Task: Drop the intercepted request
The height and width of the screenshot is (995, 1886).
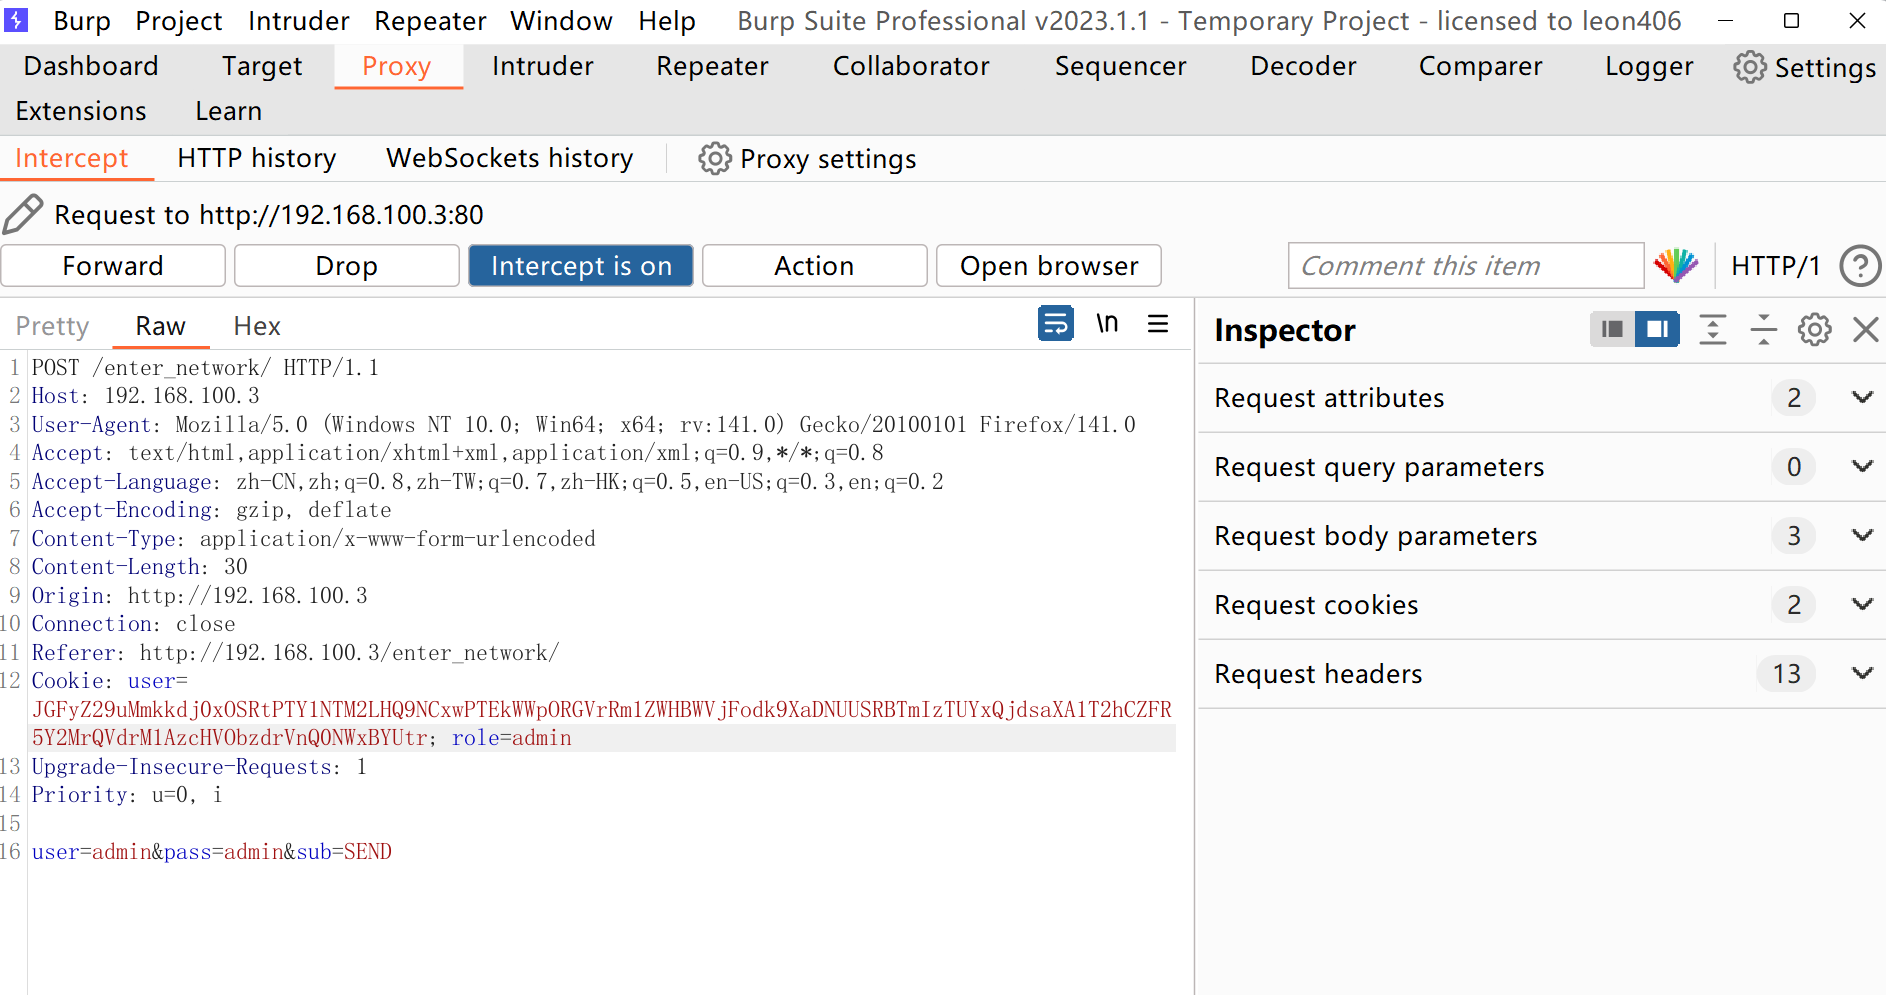Action: tap(347, 266)
